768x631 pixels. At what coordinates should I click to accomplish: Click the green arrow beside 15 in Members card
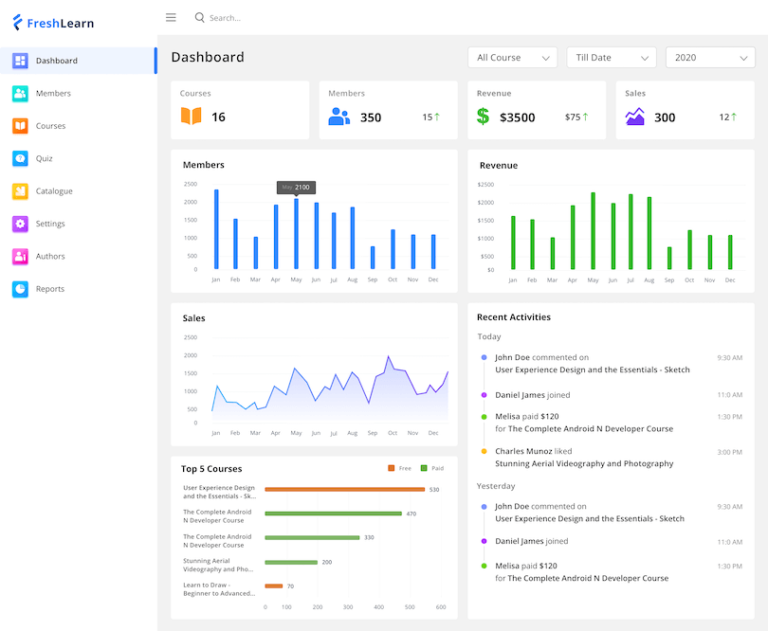pyautogui.click(x=437, y=117)
